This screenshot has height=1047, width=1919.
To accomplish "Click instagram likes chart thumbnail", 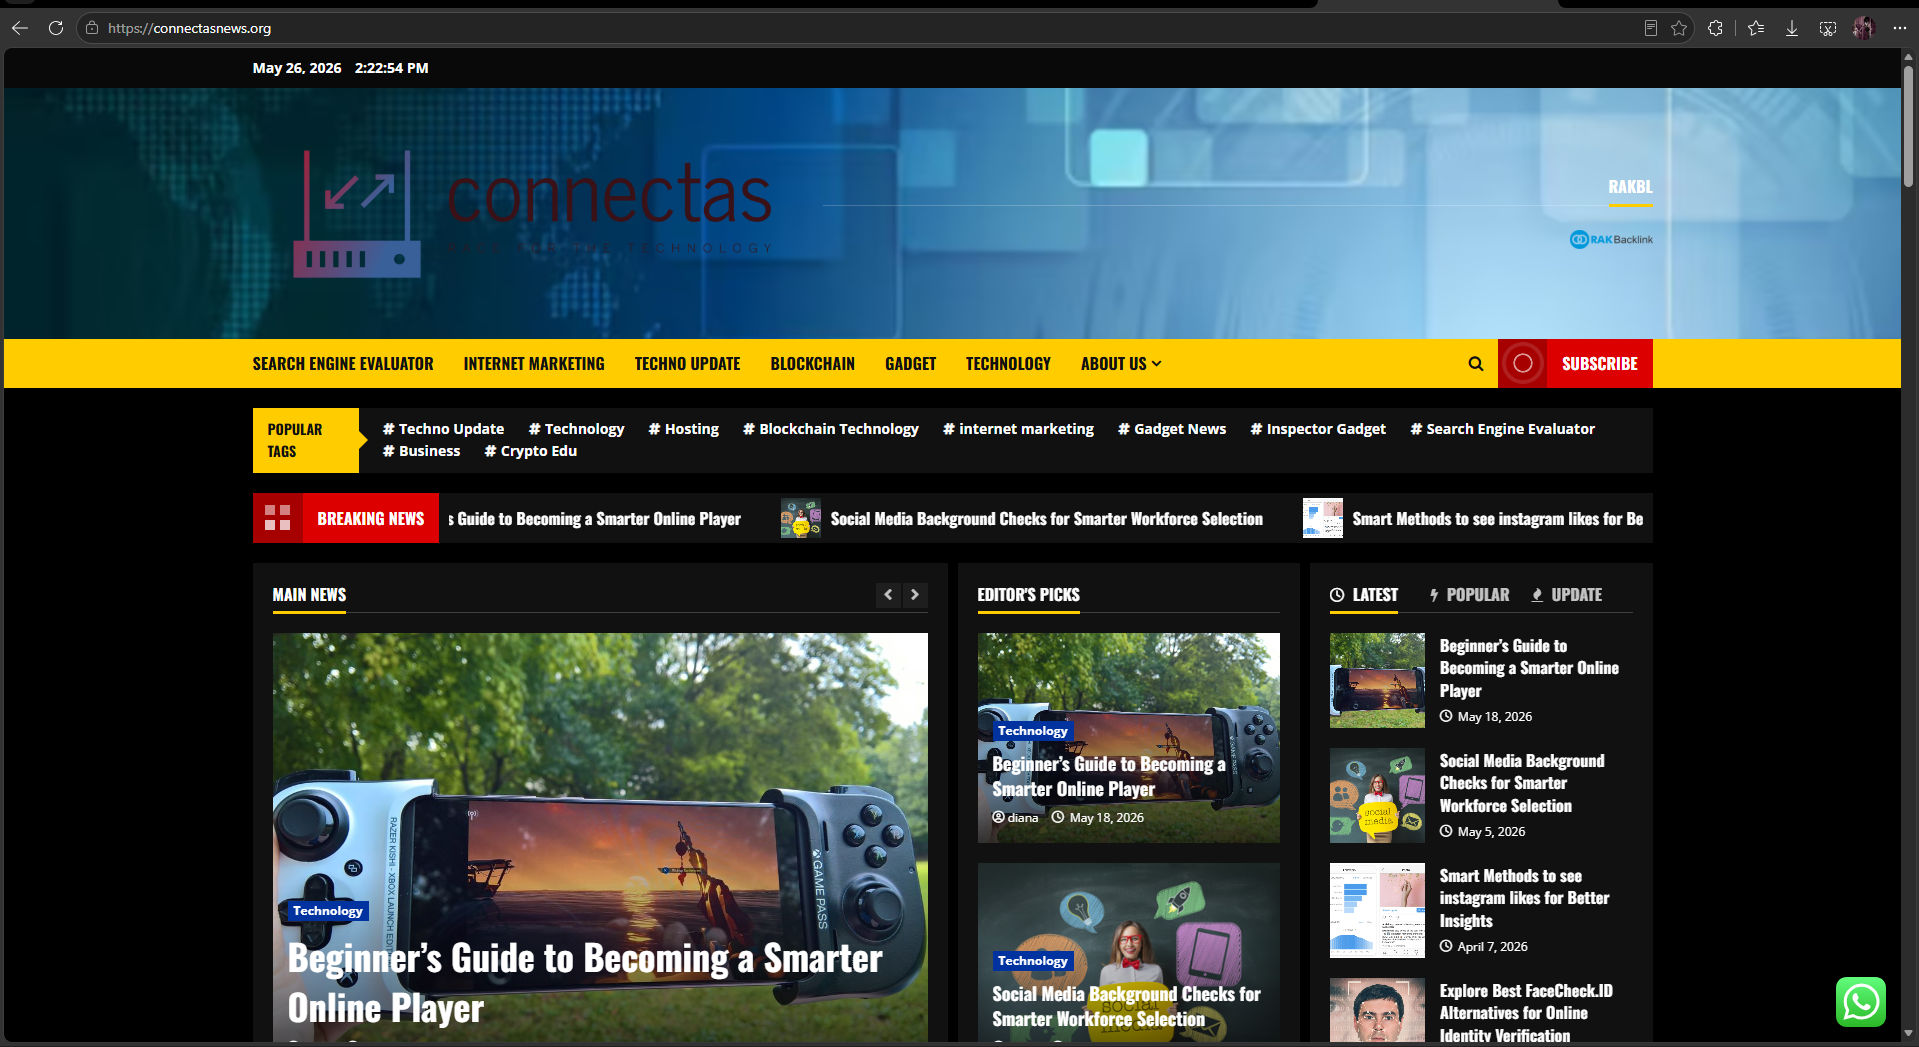I will point(1377,910).
